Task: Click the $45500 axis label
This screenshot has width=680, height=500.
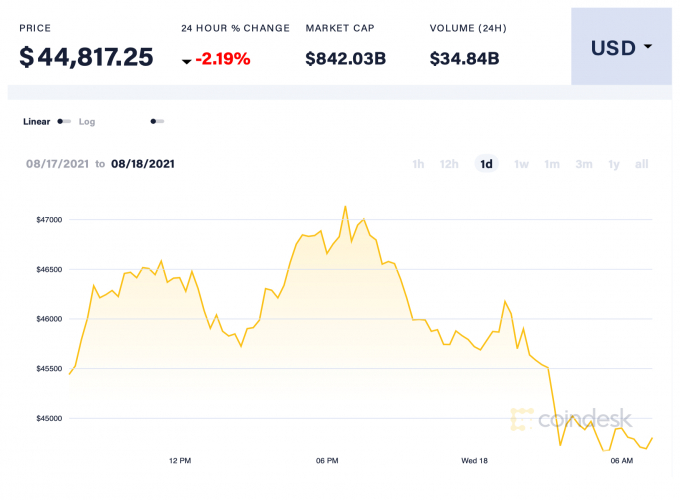Action: (x=49, y=369)
